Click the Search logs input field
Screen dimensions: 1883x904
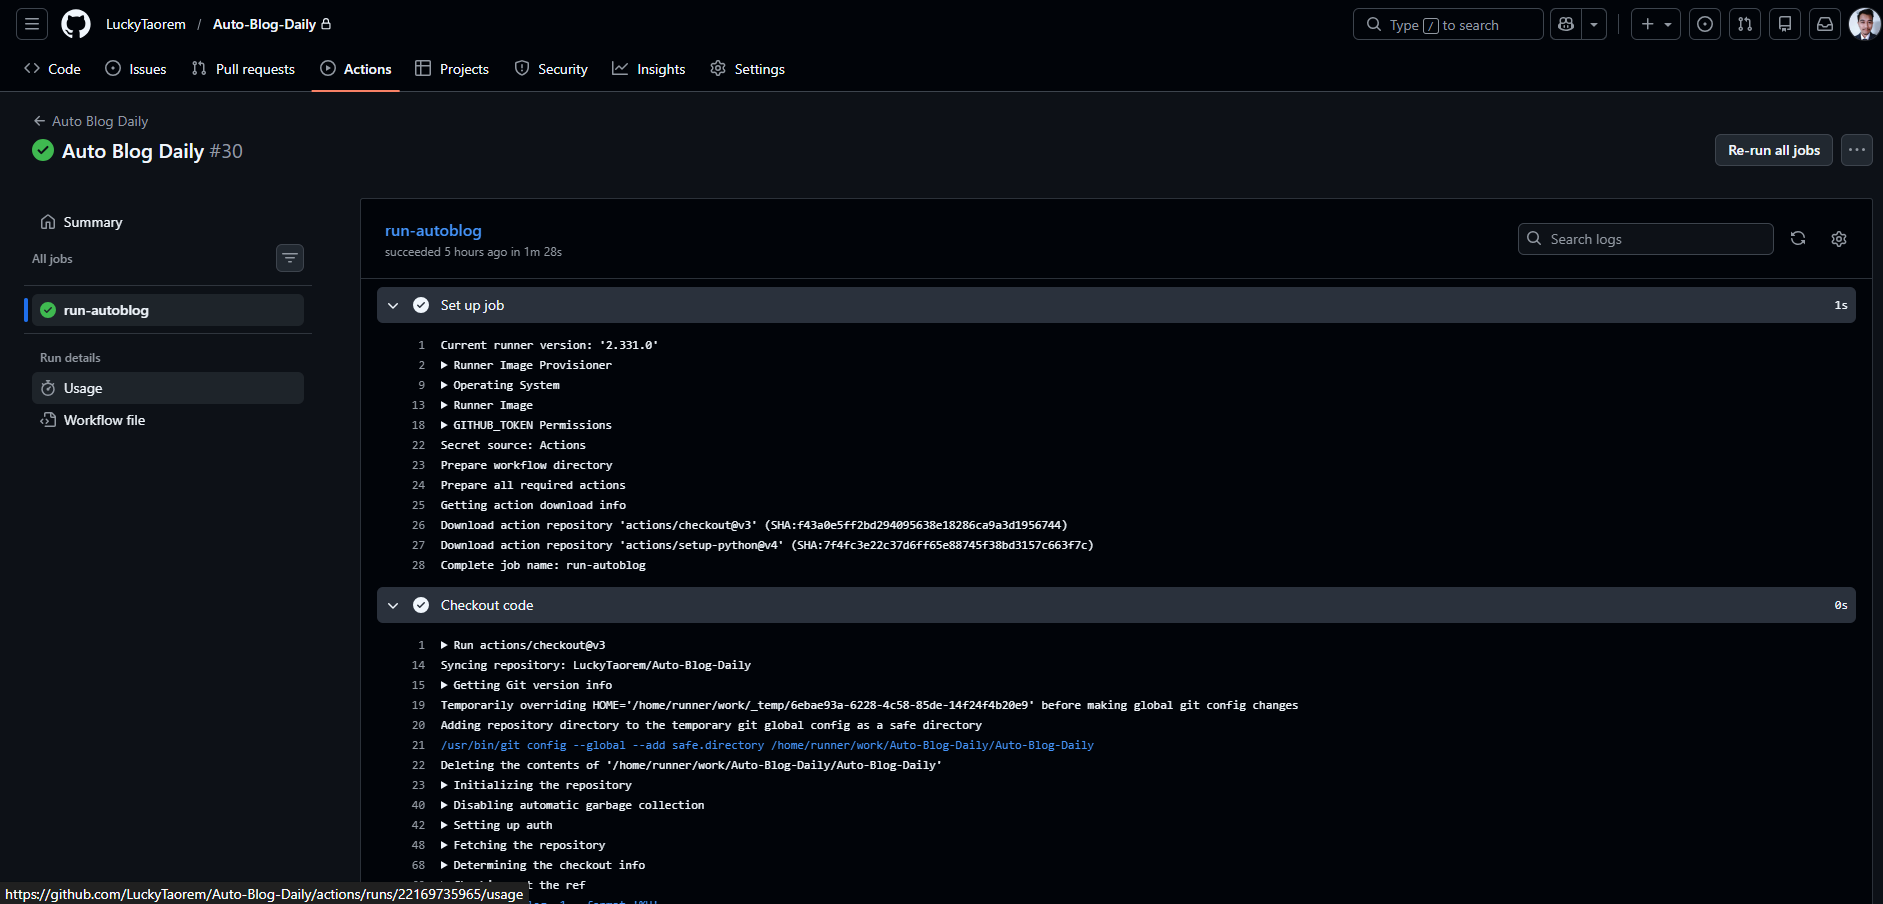pyautogui.click(x=1645, y=239)
